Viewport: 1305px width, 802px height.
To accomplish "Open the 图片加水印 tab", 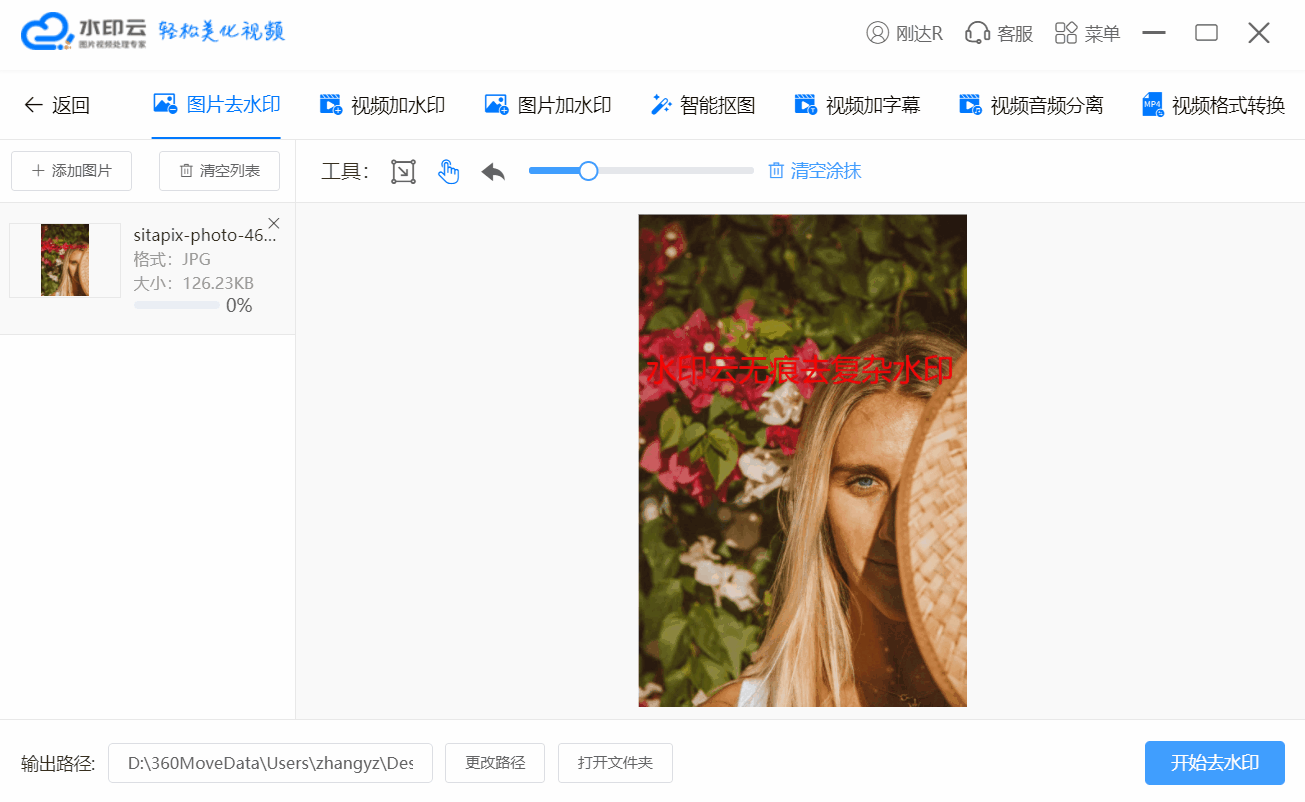I will point(548,105).
